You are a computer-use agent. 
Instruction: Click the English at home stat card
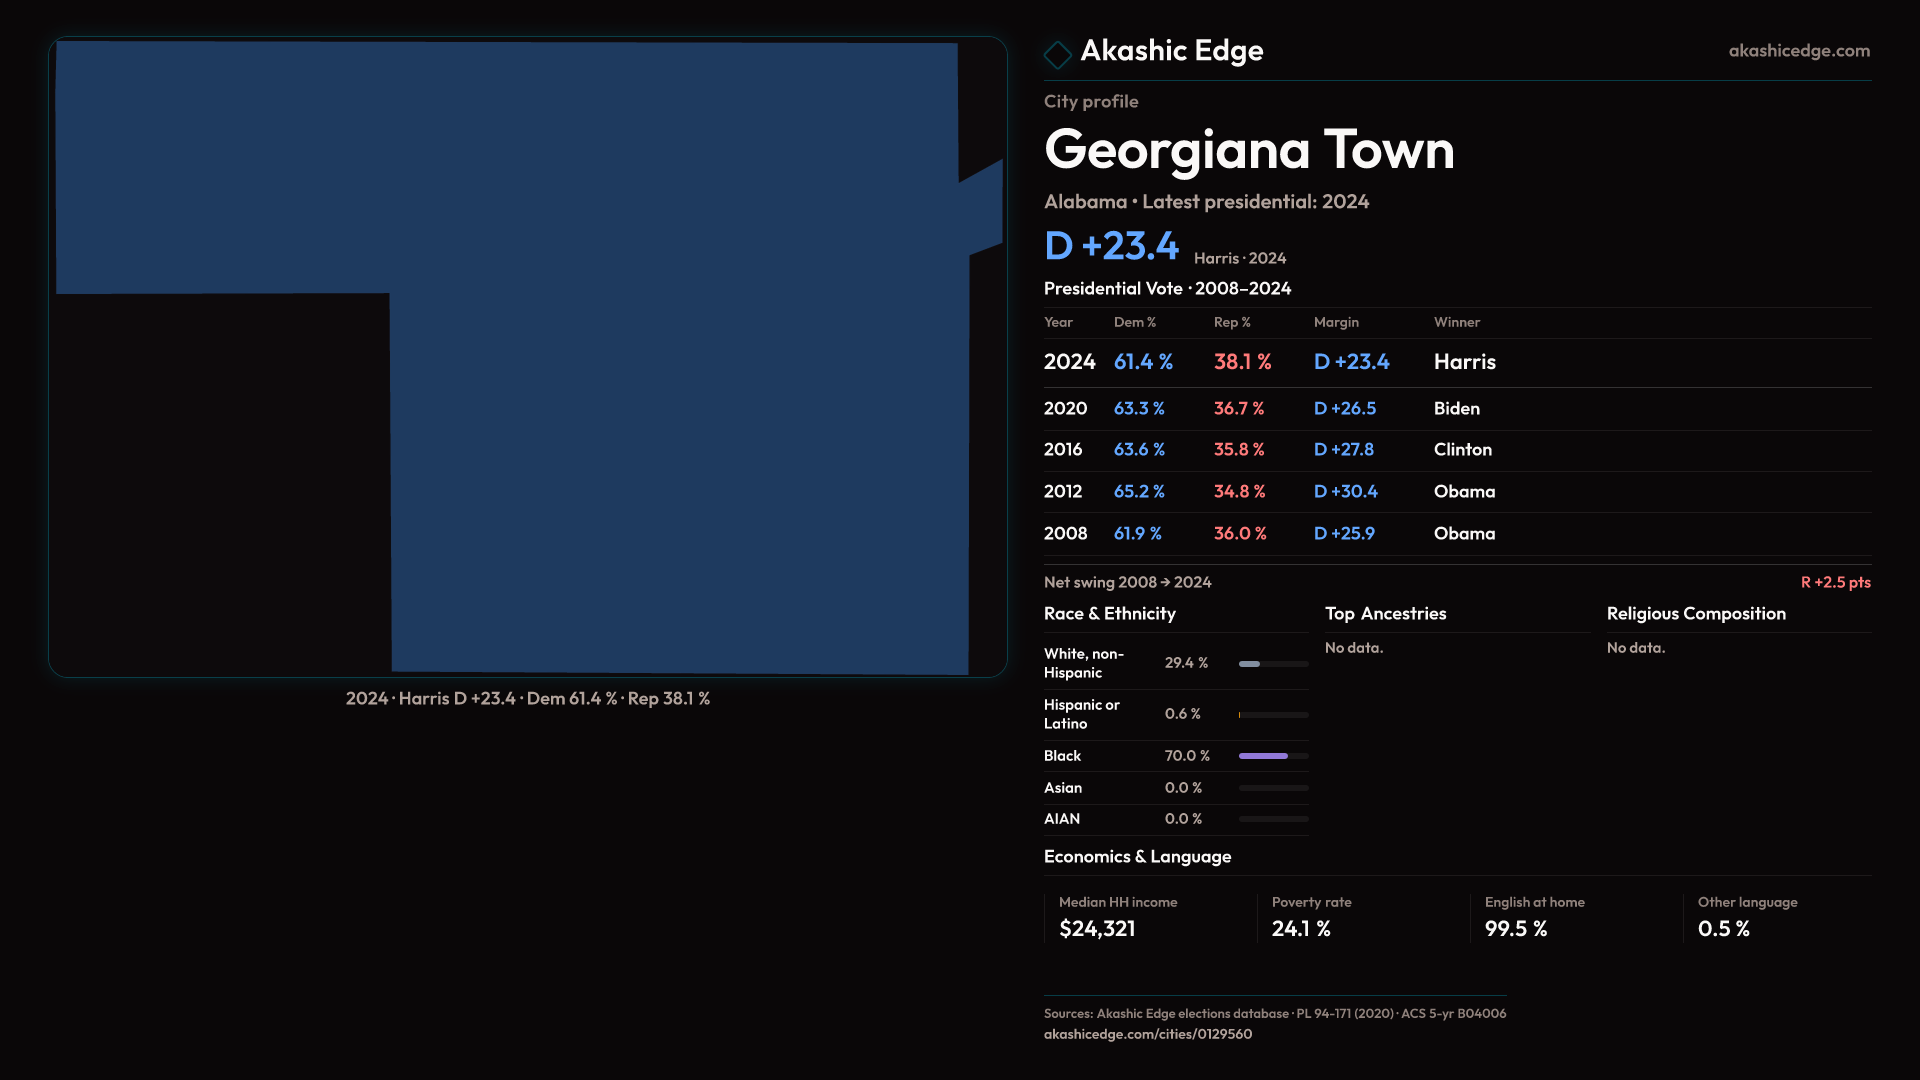[1574, 917]
